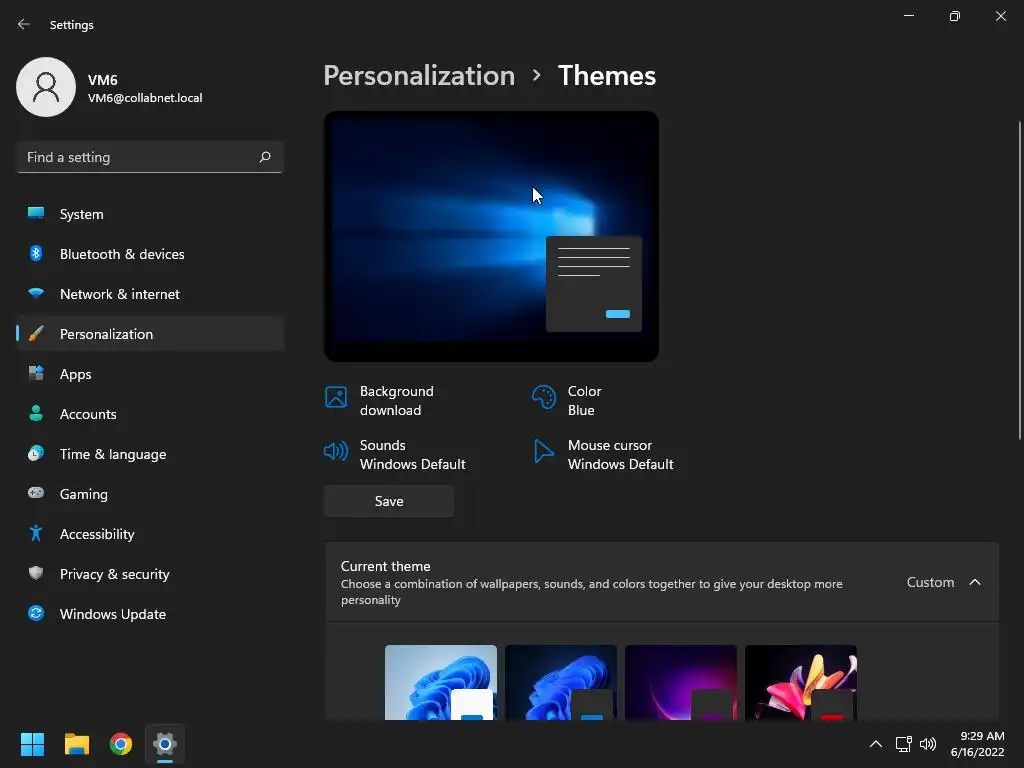Click the Privacy & security shield icon

[x=36, y=573]
